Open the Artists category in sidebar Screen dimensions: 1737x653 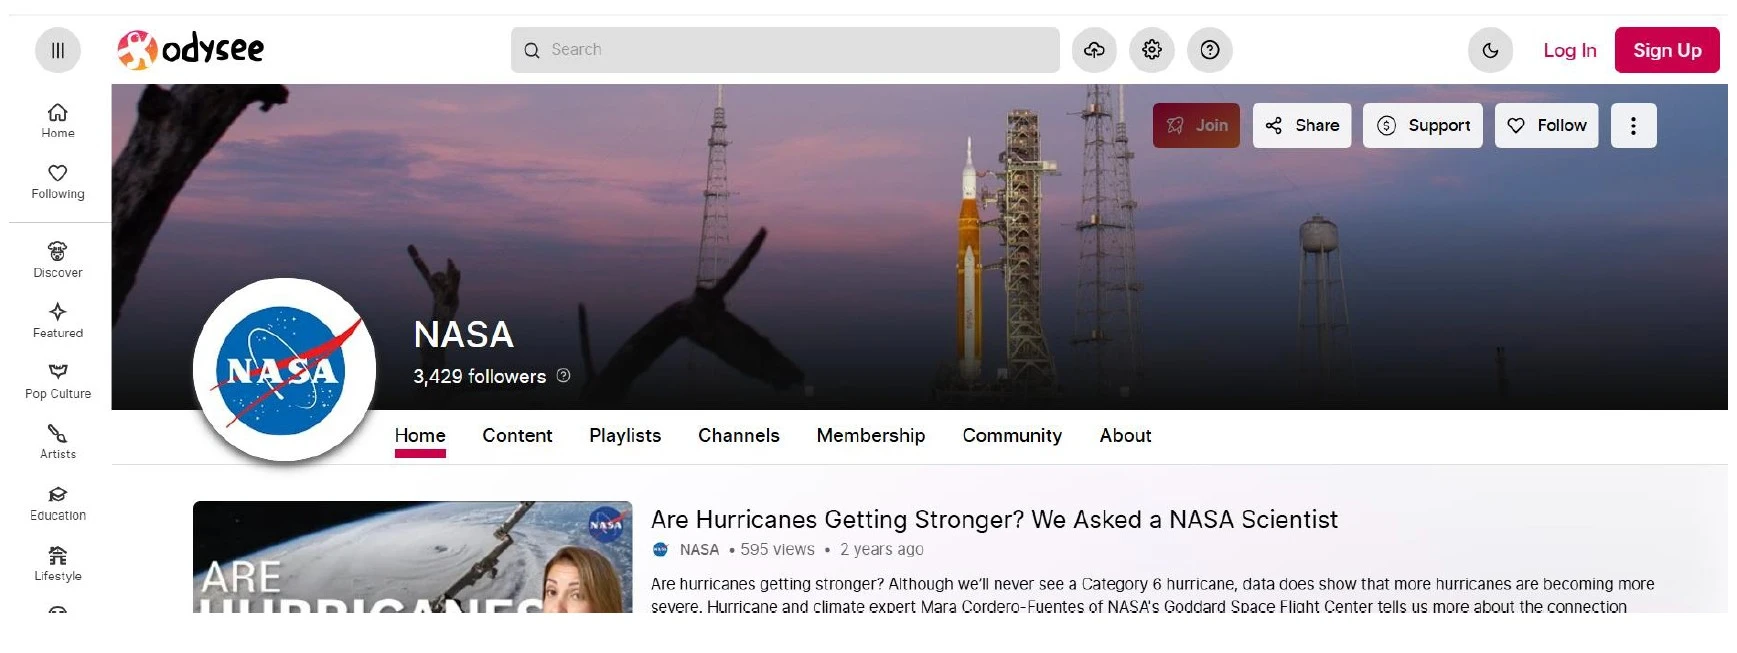pyautogui.click(x=58, y=441)
